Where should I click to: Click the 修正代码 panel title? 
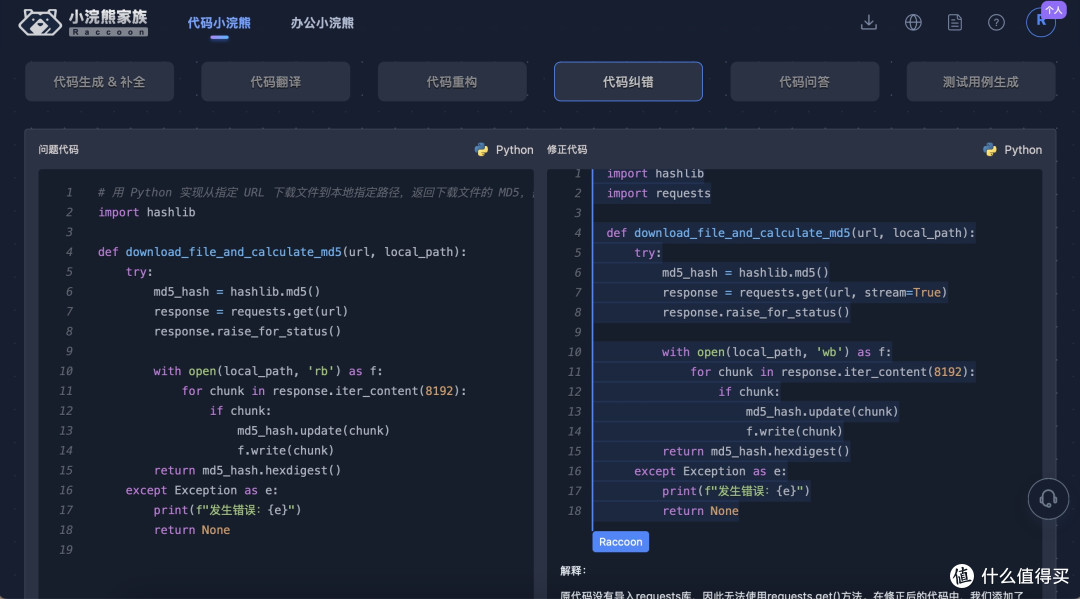[567, 149]
